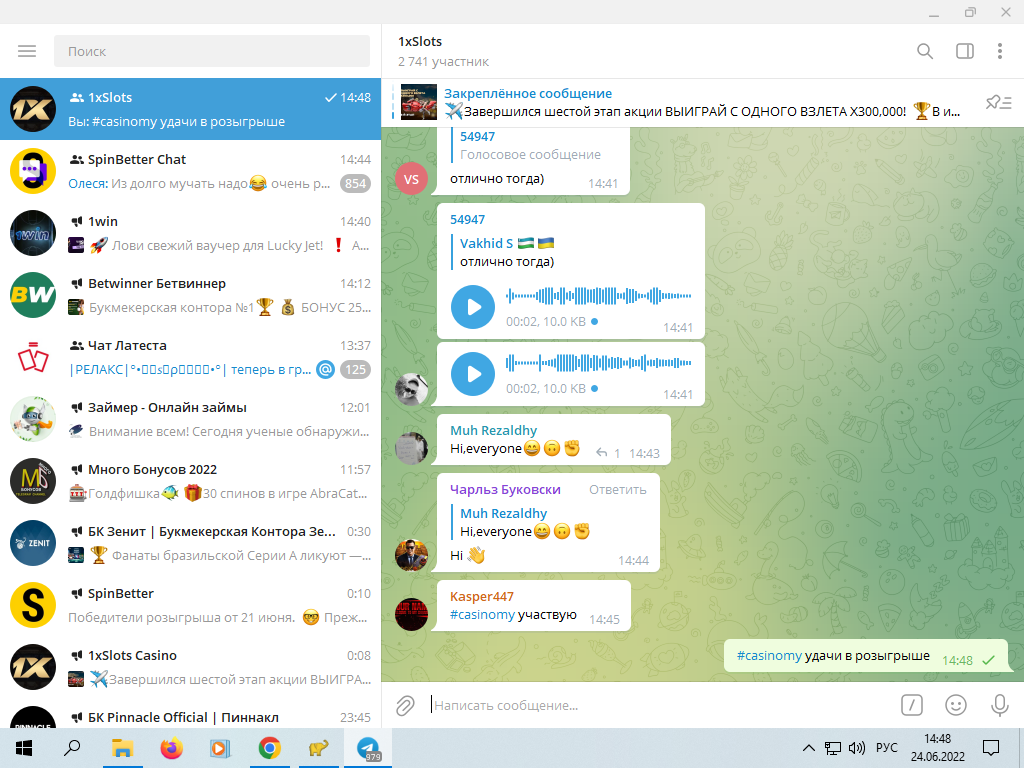The width and height of the screenshot is (1024, 768).
Task: Click the pinned messages list icon
Action: [998, 102]
